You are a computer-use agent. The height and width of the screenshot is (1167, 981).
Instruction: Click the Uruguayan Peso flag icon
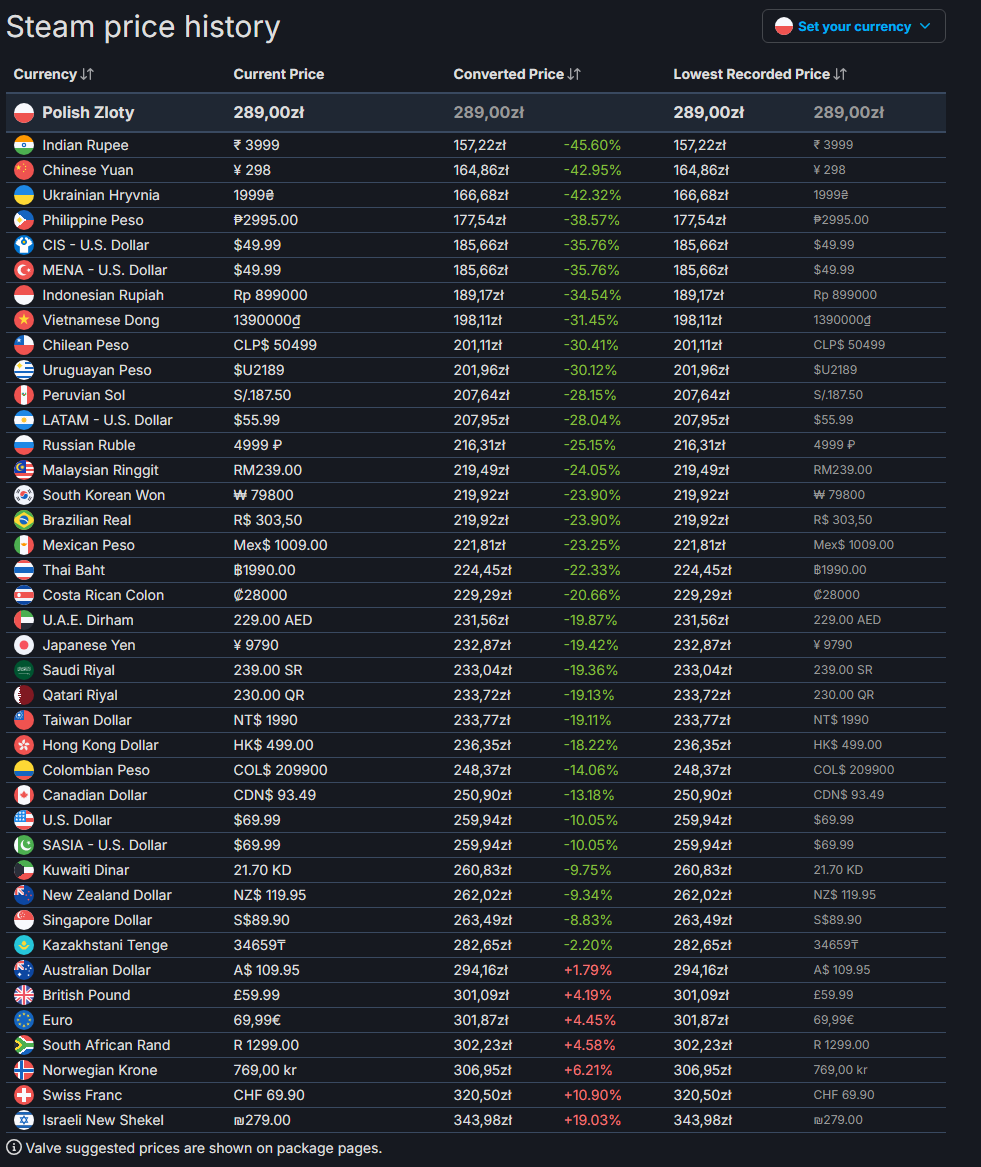pos(24,370)
